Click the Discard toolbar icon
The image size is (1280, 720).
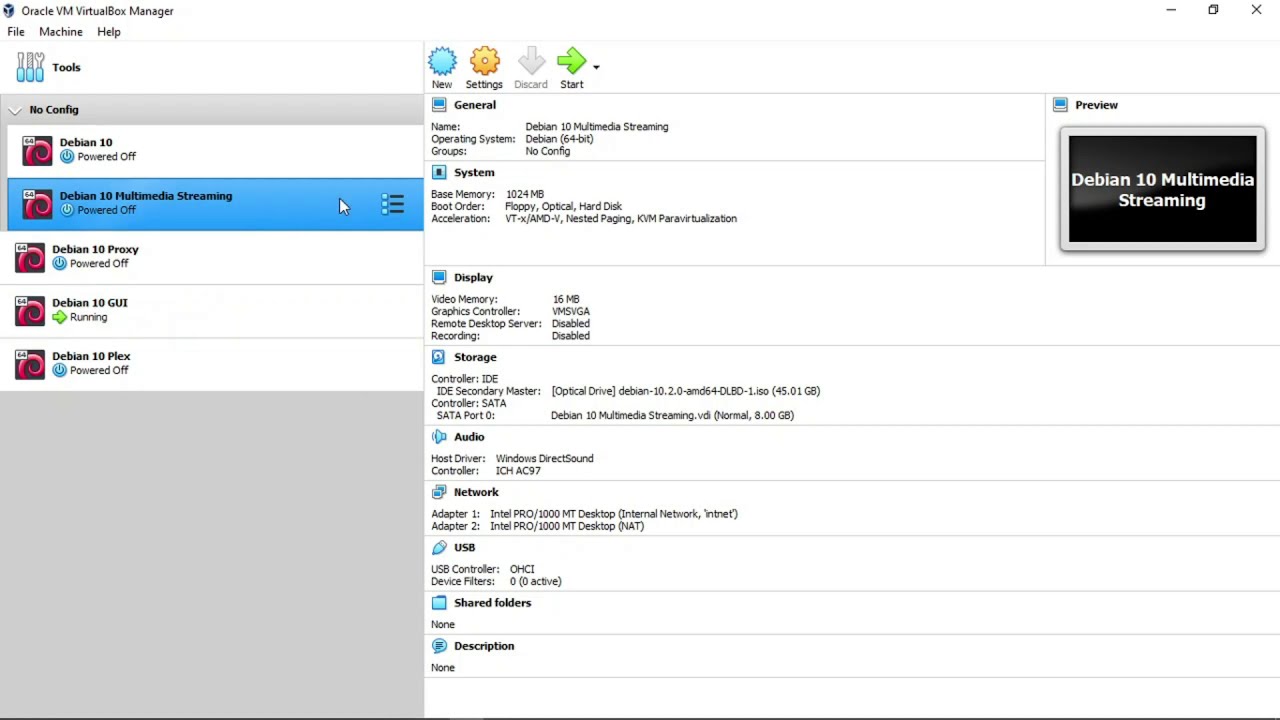pyautogui.click(x=531, y=62)
